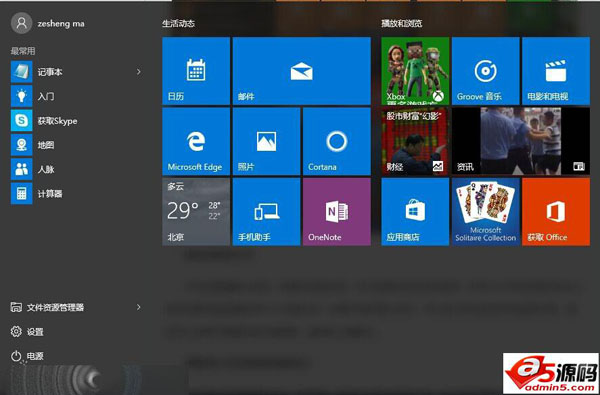Open the 财经 finance tile
The height and width of the screenshot is (395, 600).
(415, 141)
